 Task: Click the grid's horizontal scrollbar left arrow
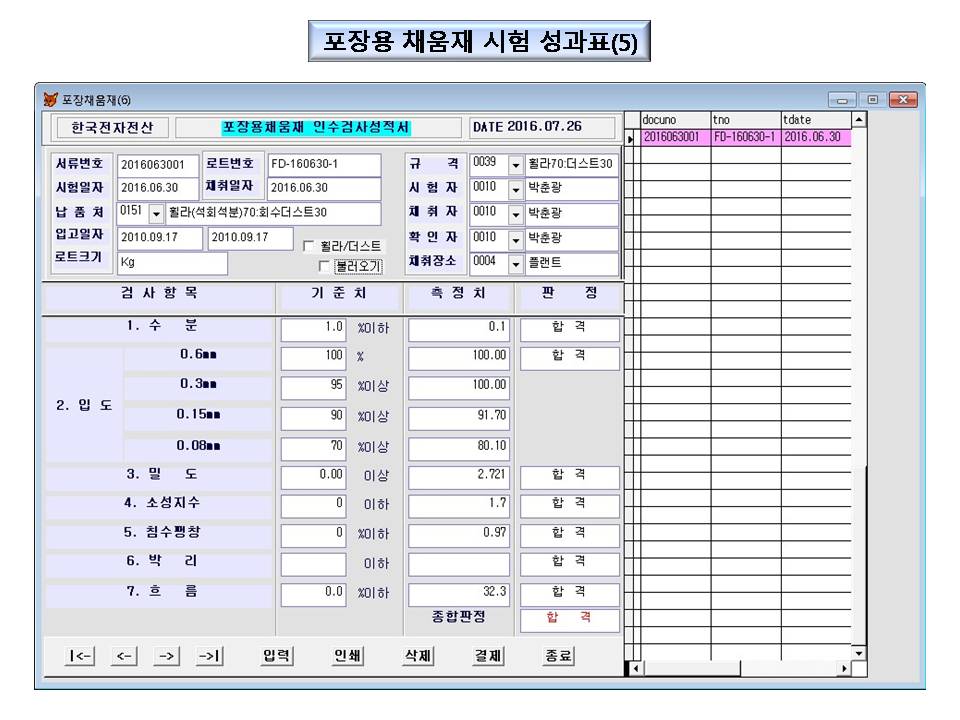click(x=636, y=669)
